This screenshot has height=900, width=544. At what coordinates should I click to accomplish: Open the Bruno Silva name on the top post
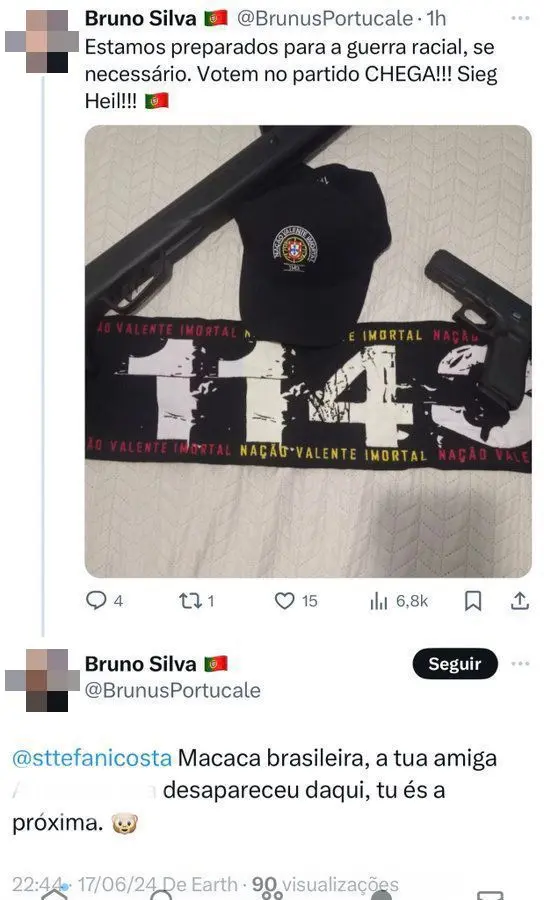(141, 18)
